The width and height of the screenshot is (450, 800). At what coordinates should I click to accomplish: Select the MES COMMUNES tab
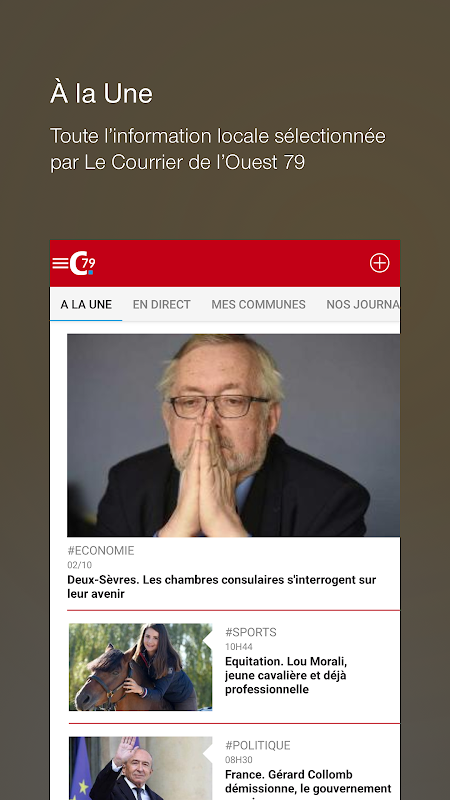[259, 305]
